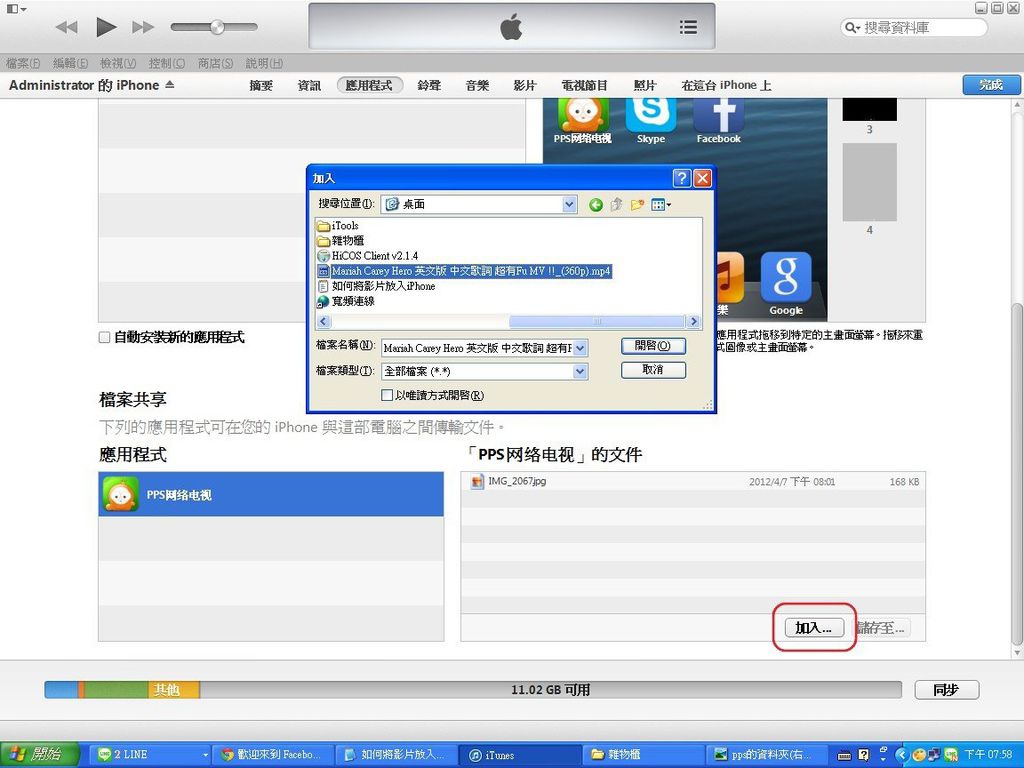Create a new folder icon in dialog
Screen dimensions: 1024x768
pyautogui.click(x=637, y=205)
